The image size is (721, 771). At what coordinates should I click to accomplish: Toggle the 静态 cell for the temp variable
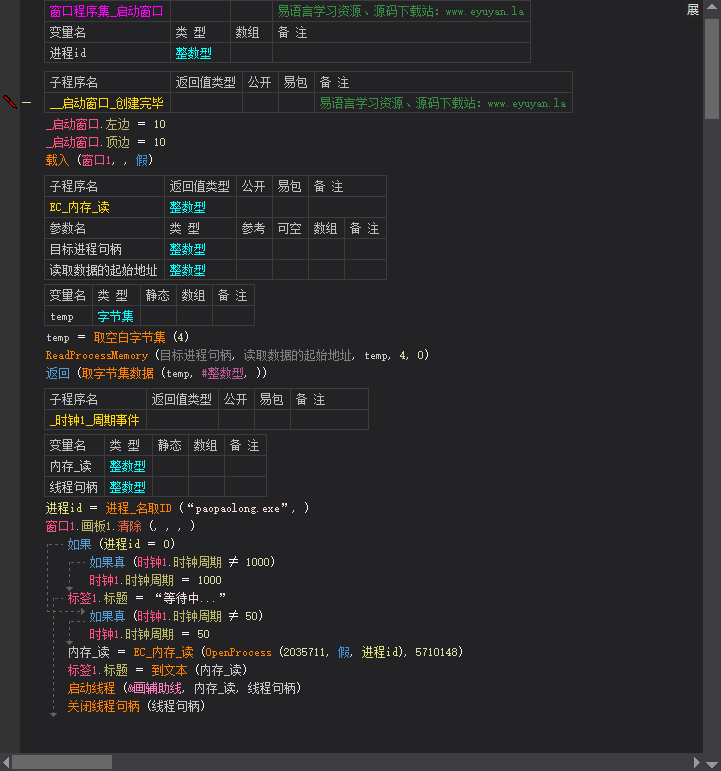tap(158, 316)
